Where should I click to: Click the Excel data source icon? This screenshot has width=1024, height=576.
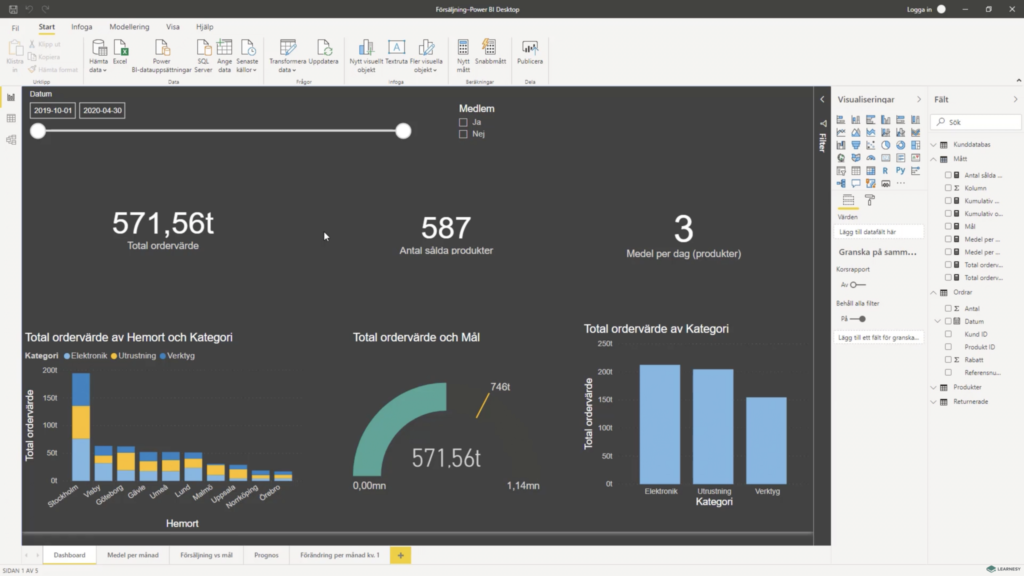click(120, 52)
